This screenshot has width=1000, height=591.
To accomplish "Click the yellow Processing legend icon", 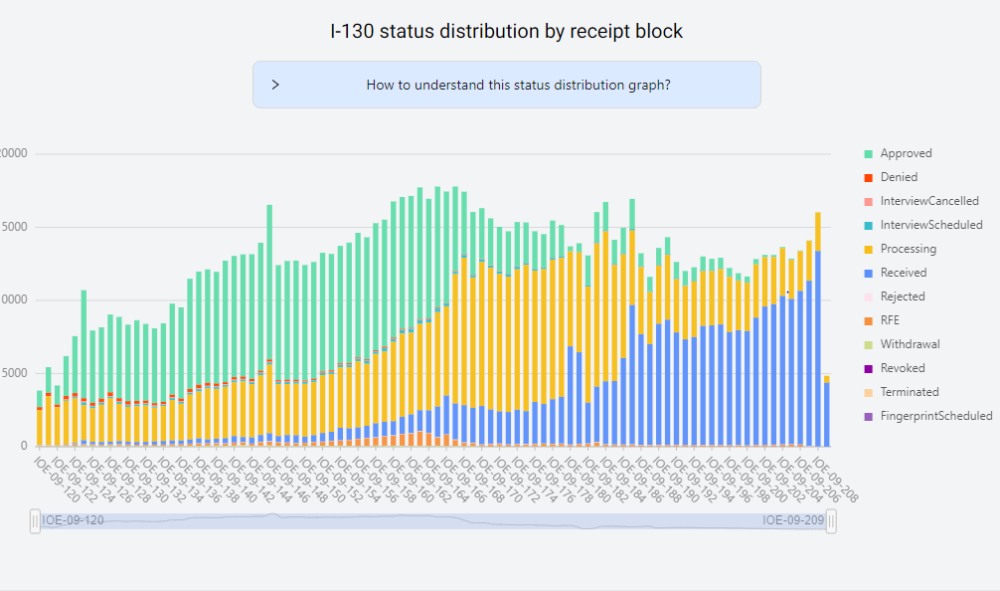I will pyautogui.click(x=868, y=250).
